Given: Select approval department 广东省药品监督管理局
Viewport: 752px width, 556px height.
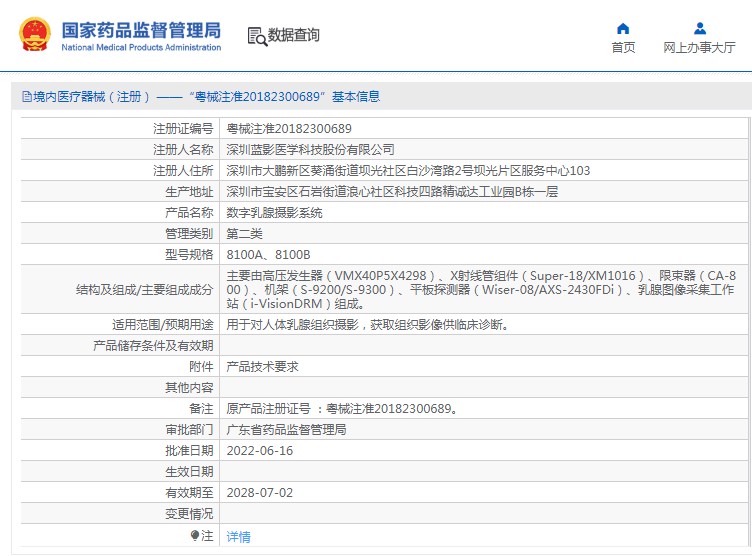Looking at the screenshot, I should pyautogui.click(x=286, y=430).
